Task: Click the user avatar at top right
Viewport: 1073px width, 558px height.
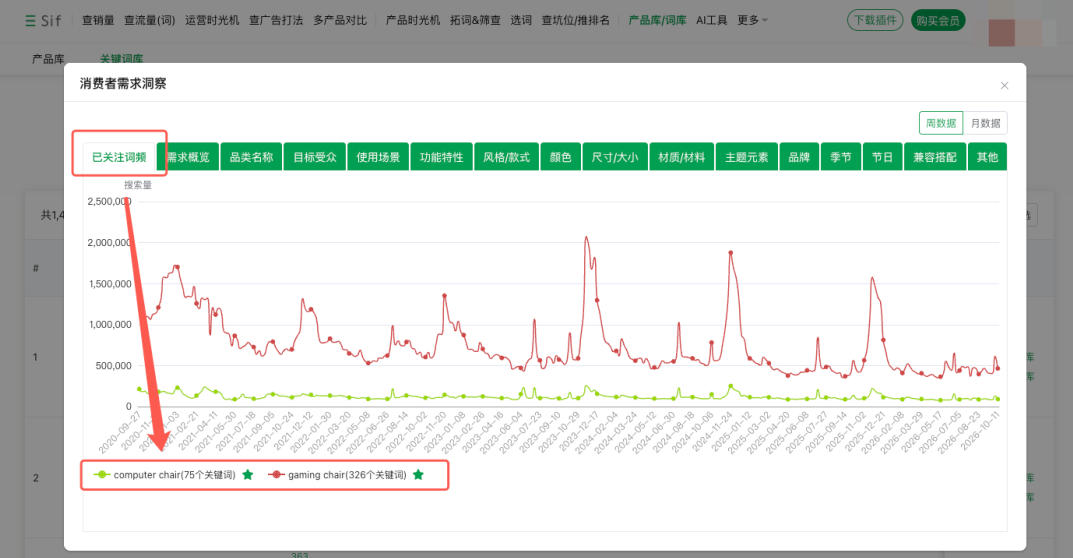Action: click(x=1002, y=33)
